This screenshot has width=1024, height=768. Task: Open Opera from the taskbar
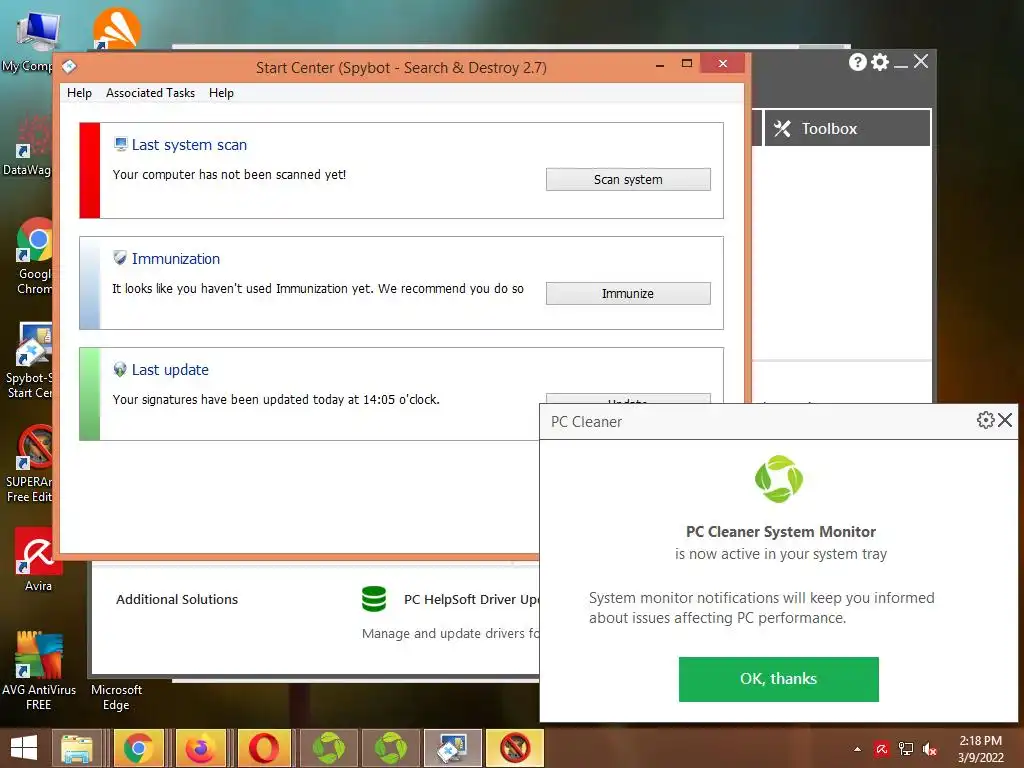pos(263,748)
